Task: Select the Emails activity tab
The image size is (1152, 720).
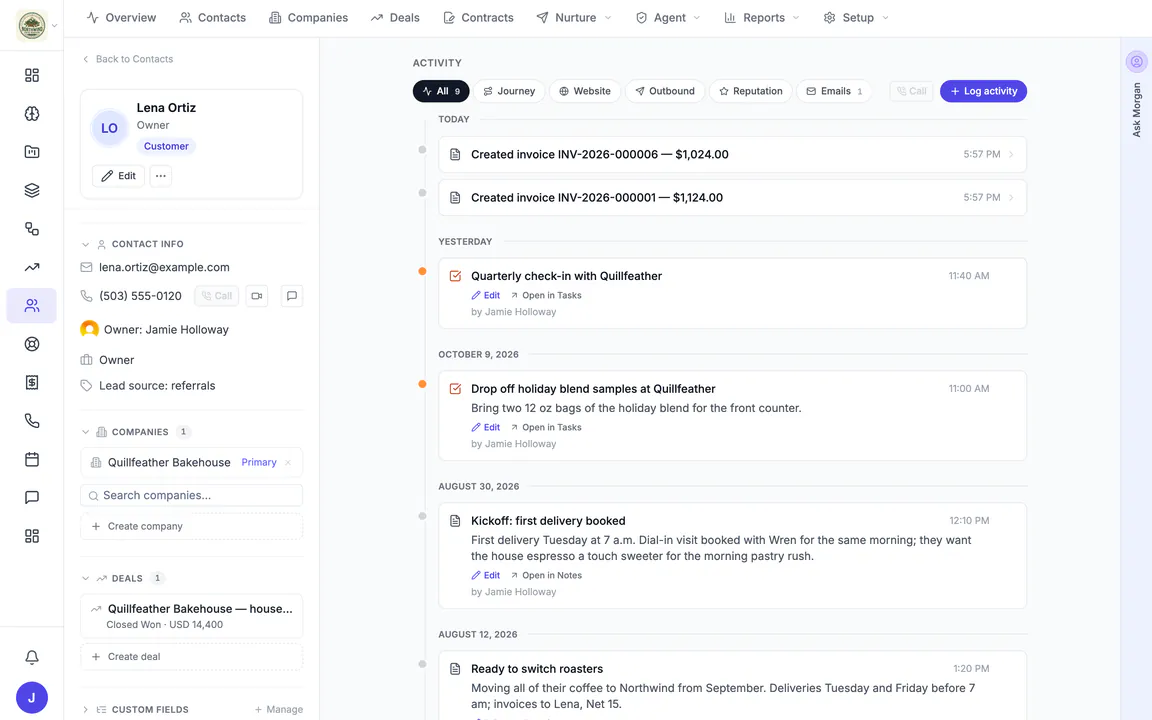Action: tap(834, 91)
